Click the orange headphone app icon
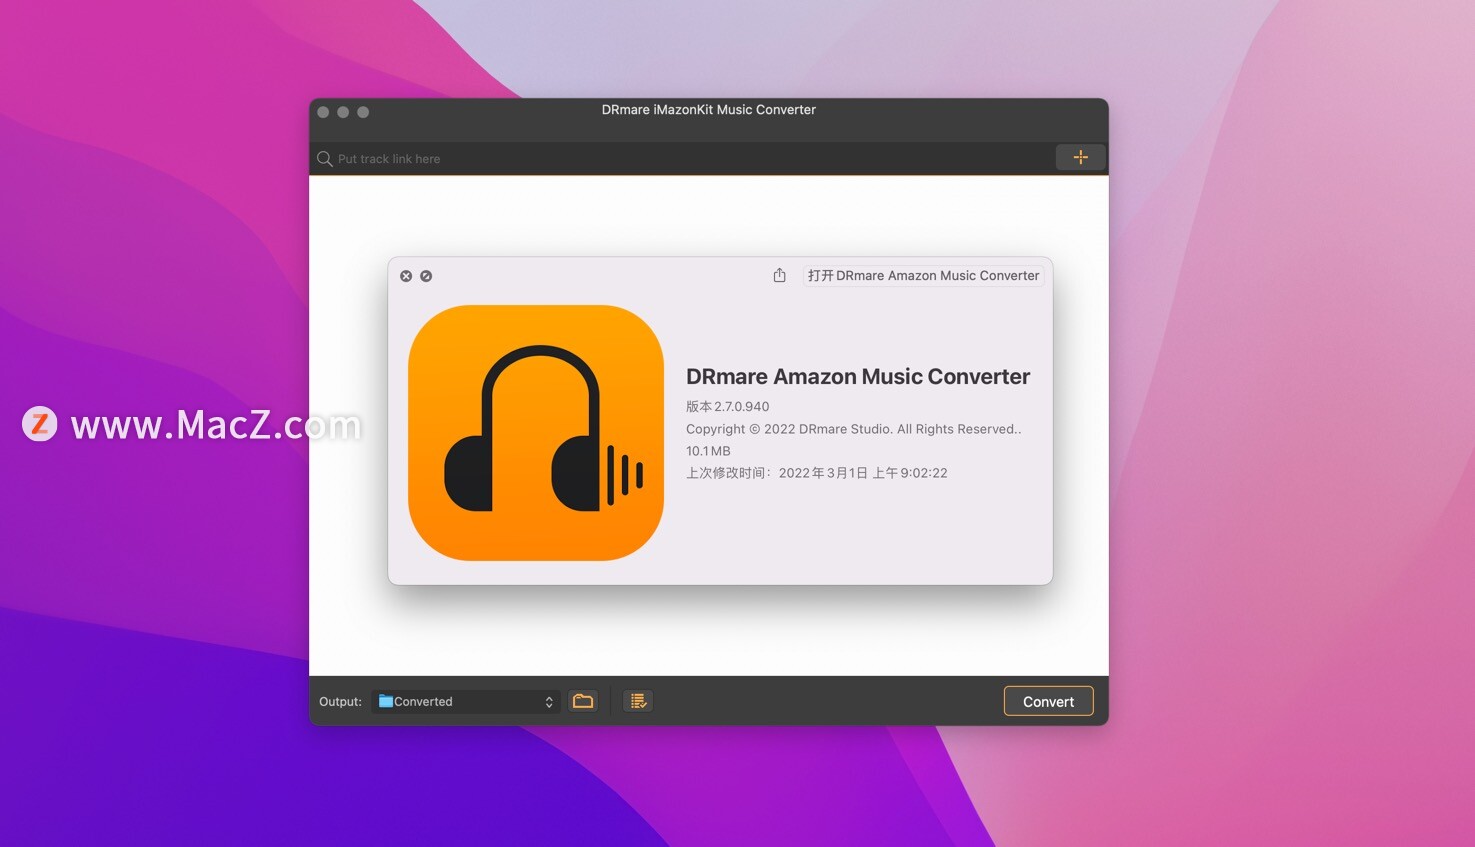Viewport: 1475px width, 847px height. click(x=535, y=433)
